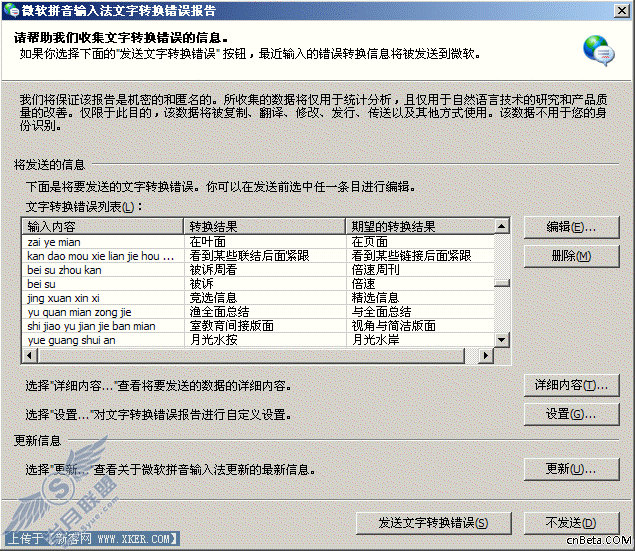Select the 'yu quan mian zong jie' row
Image resolution: width=635 pixels, height=551 pixels.
(258, 312)
